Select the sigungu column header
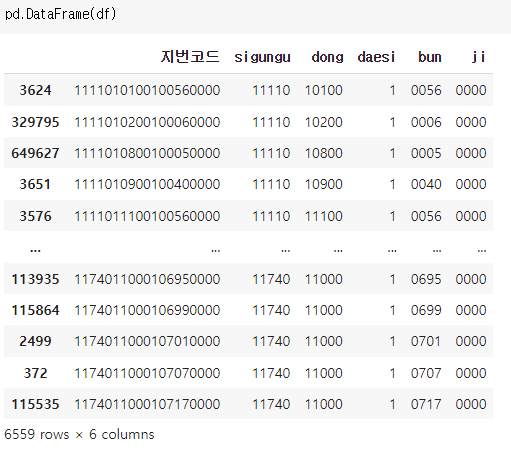Image resolution: width=511 pixels, height=455 pixels. tap(262, 57)
